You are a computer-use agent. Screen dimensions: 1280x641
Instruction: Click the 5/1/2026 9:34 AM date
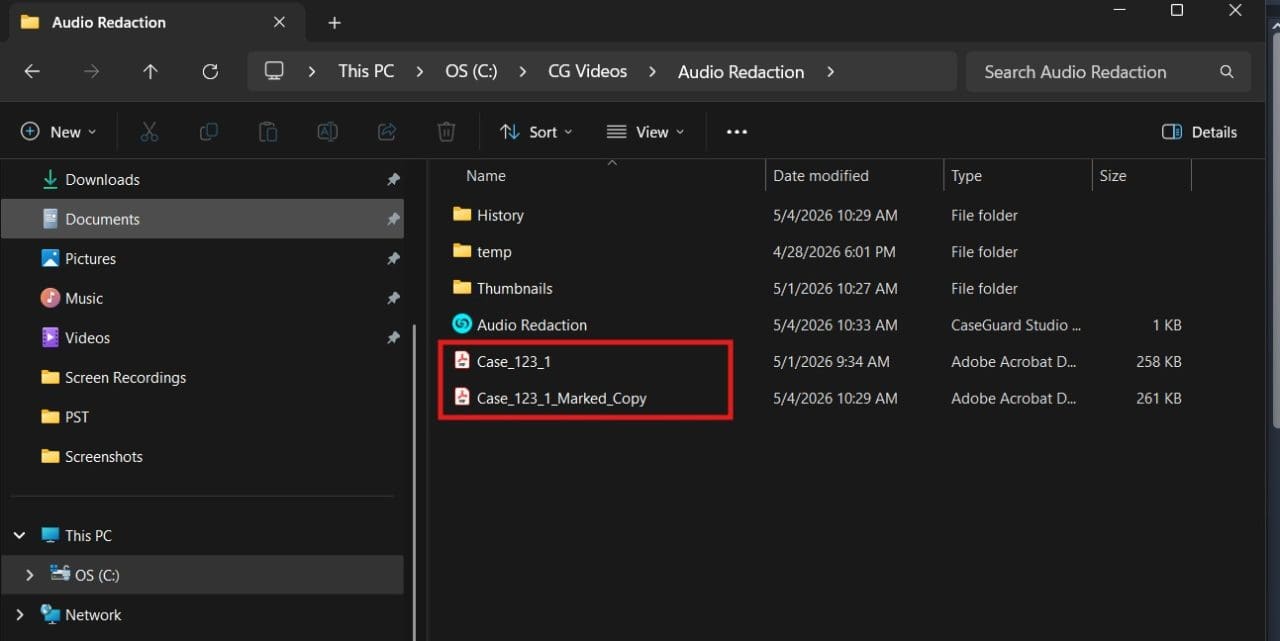click(831, 362)
